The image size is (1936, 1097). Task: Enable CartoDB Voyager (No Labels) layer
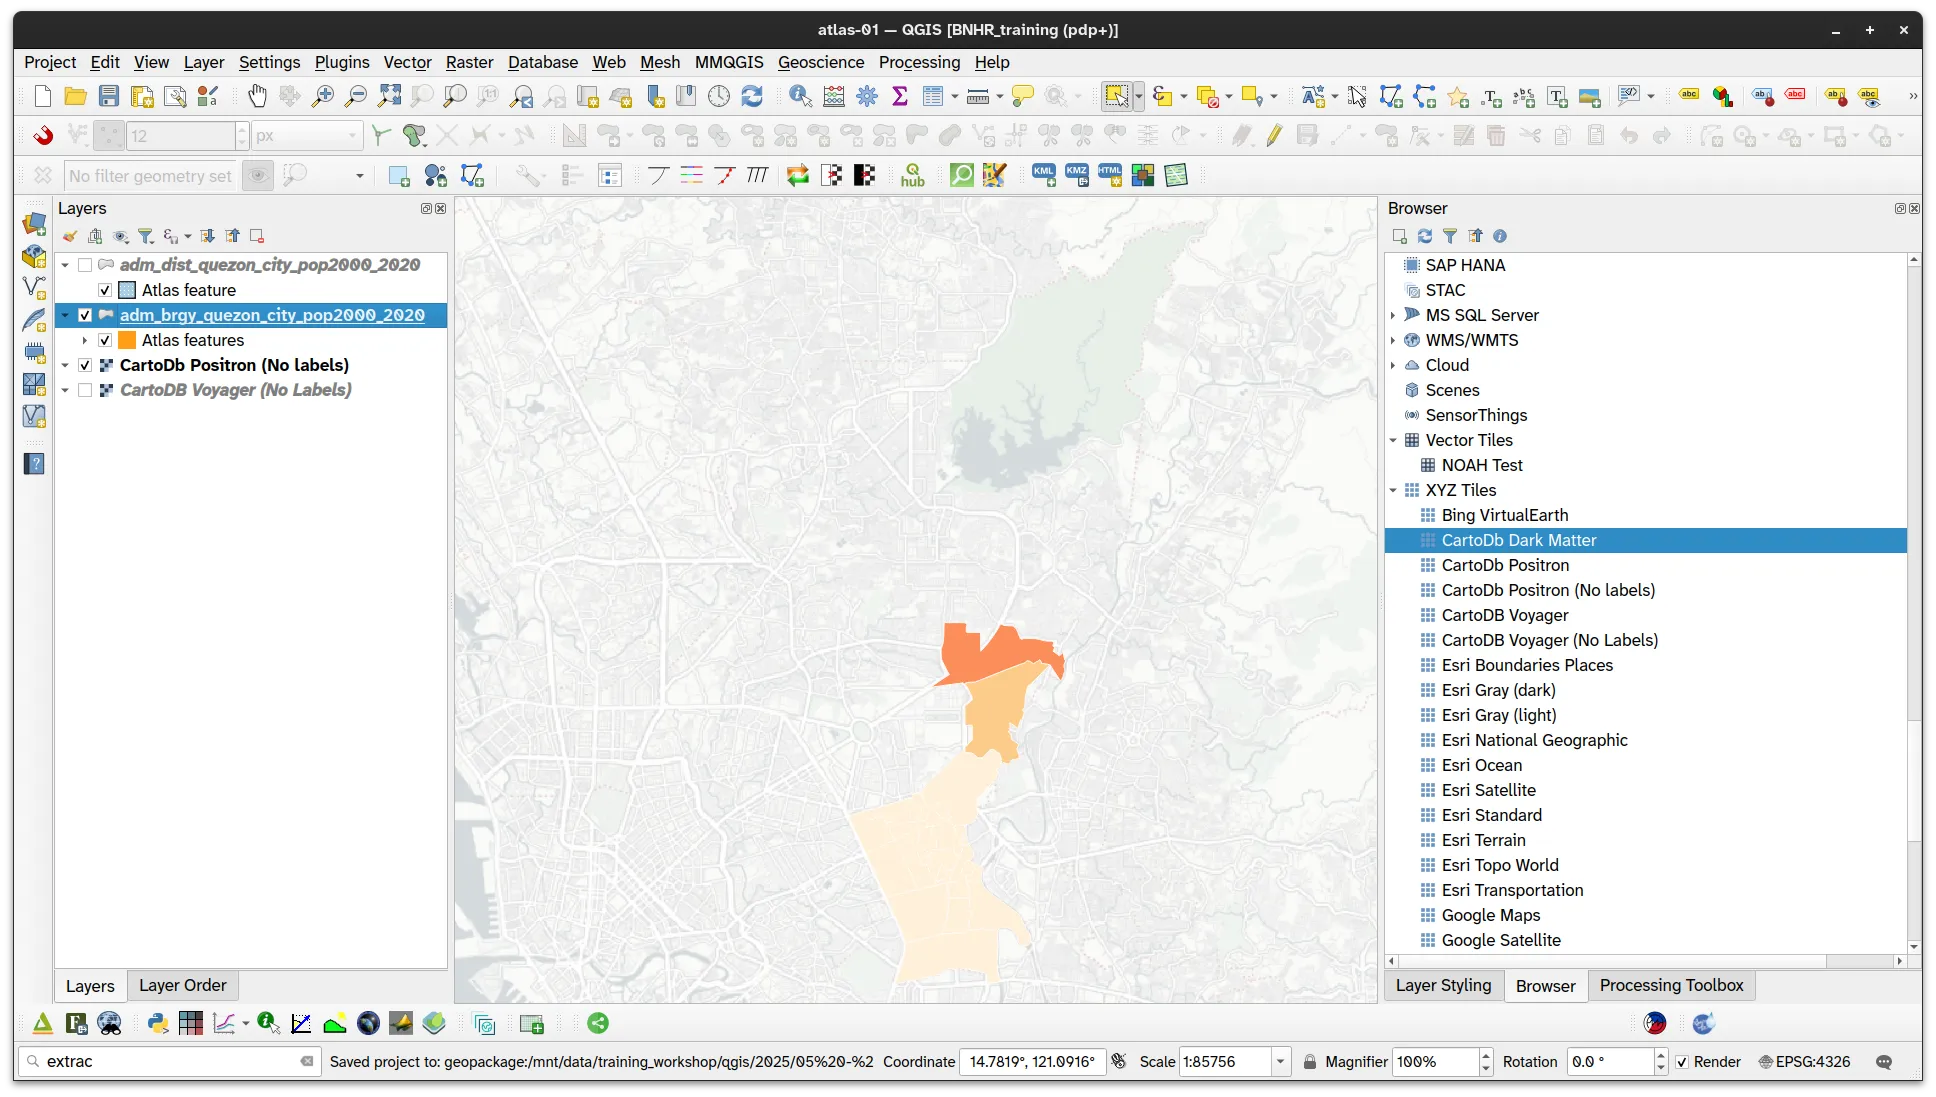coord(85,390)
